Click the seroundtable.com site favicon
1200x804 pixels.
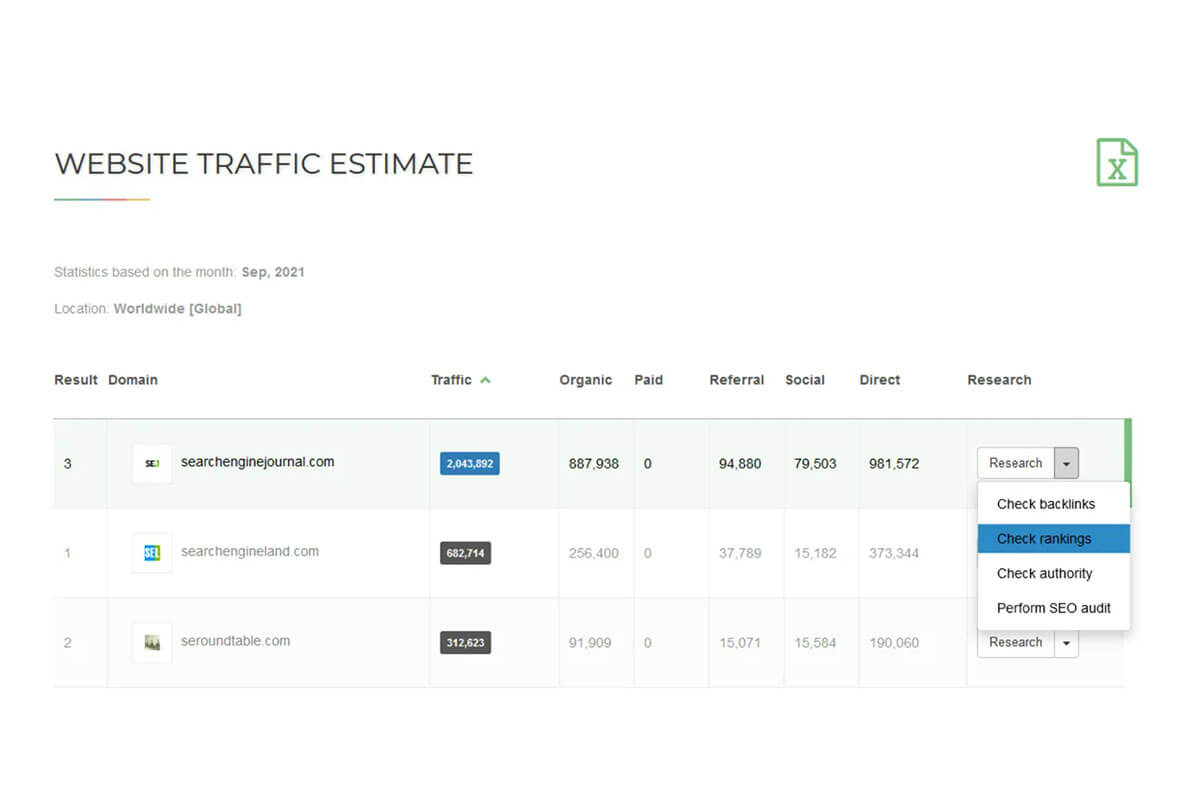point(151,642)
